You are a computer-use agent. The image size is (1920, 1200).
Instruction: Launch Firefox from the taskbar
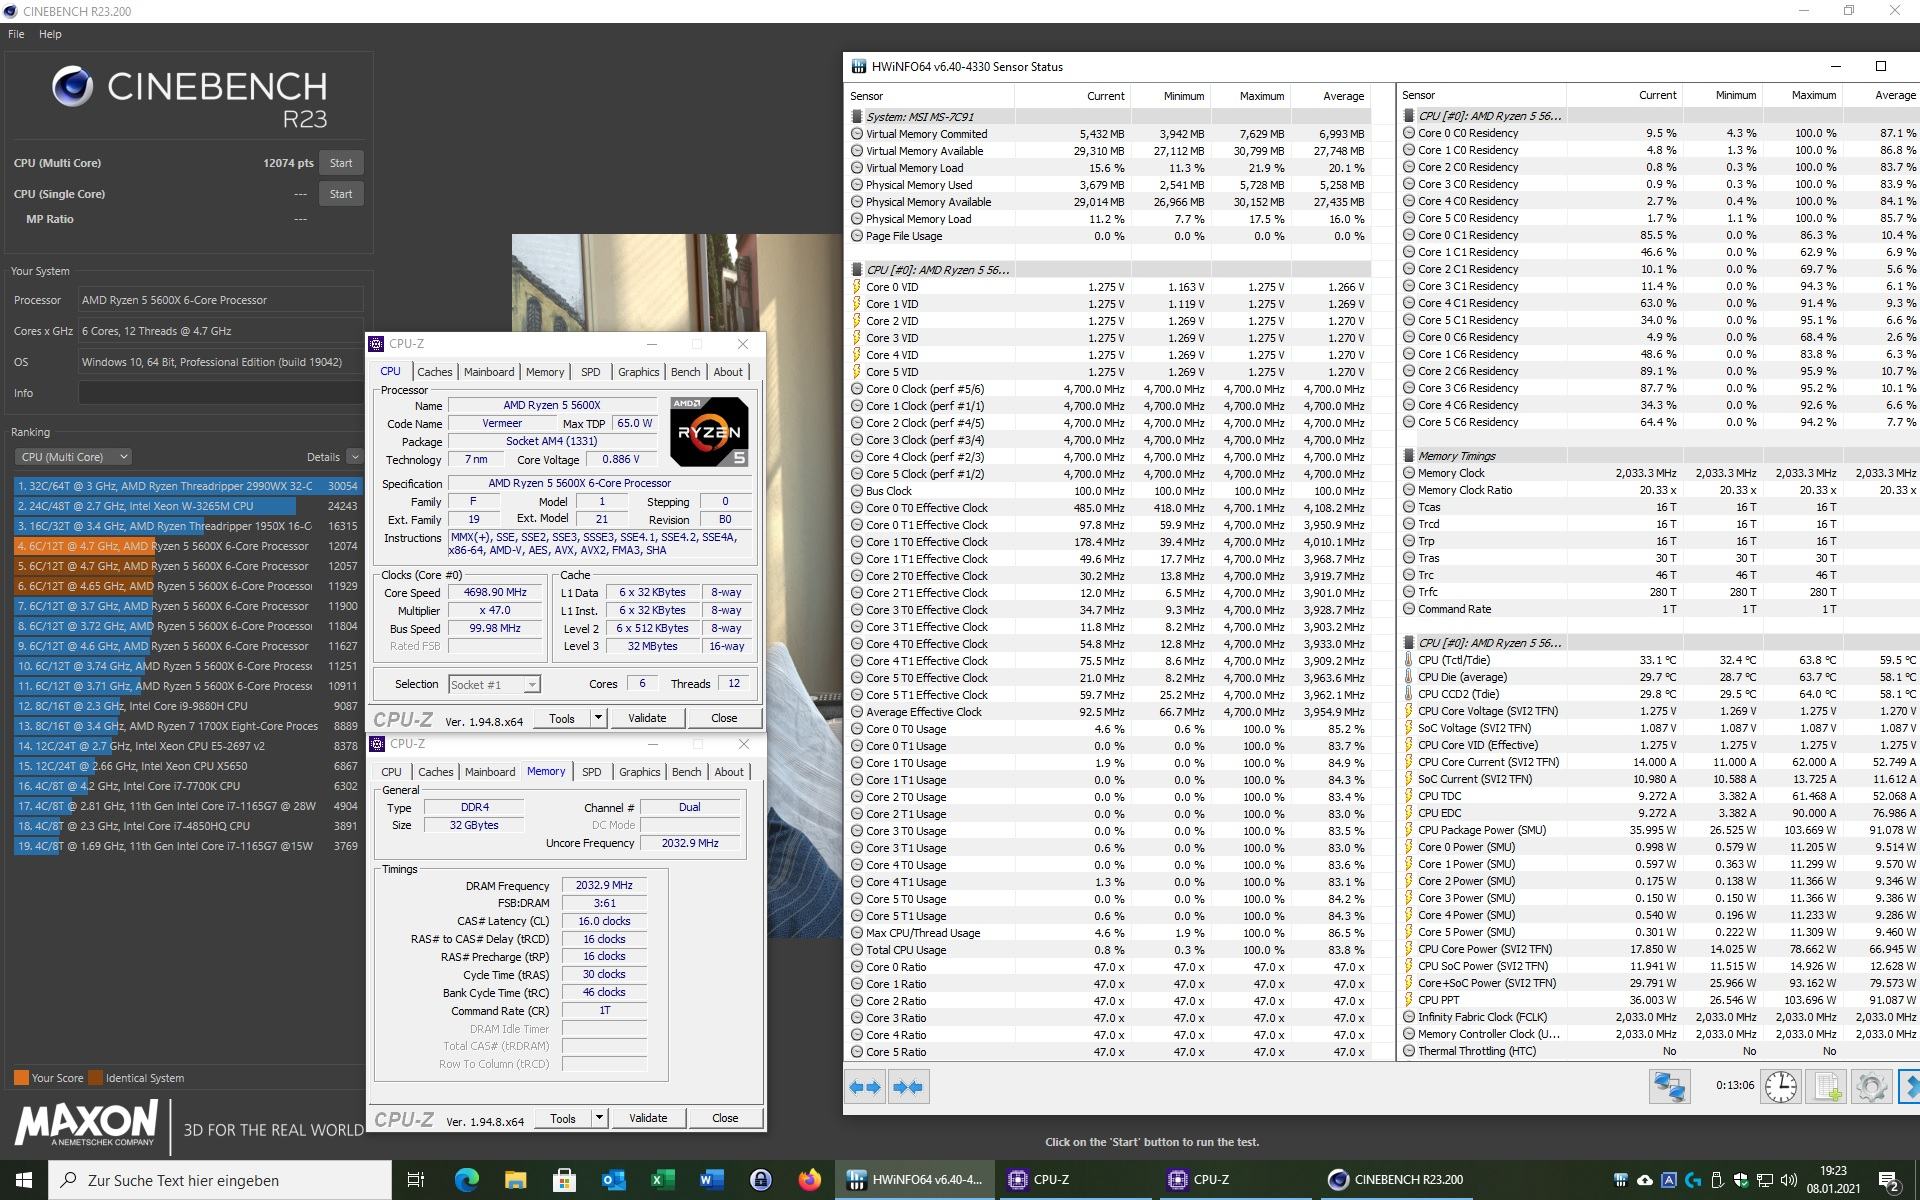pyautogui.click(x=809, y=1180)
